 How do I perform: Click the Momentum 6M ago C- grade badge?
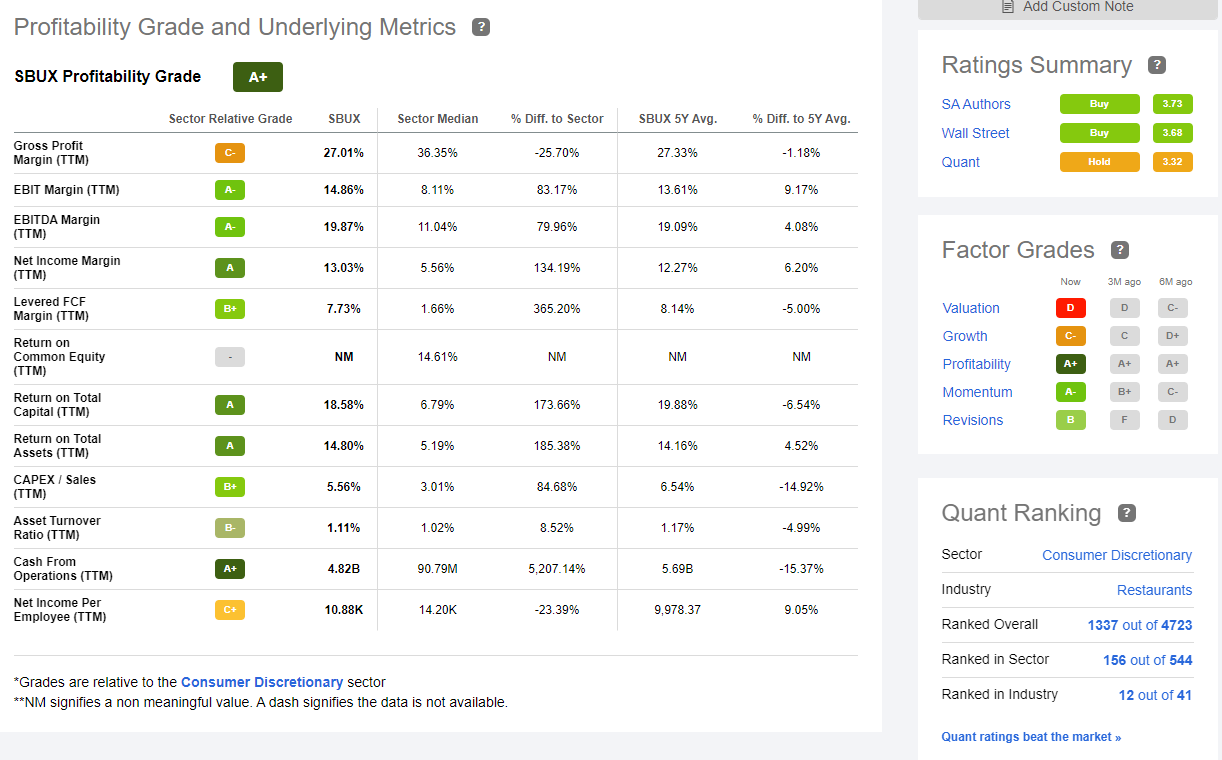1173,392
